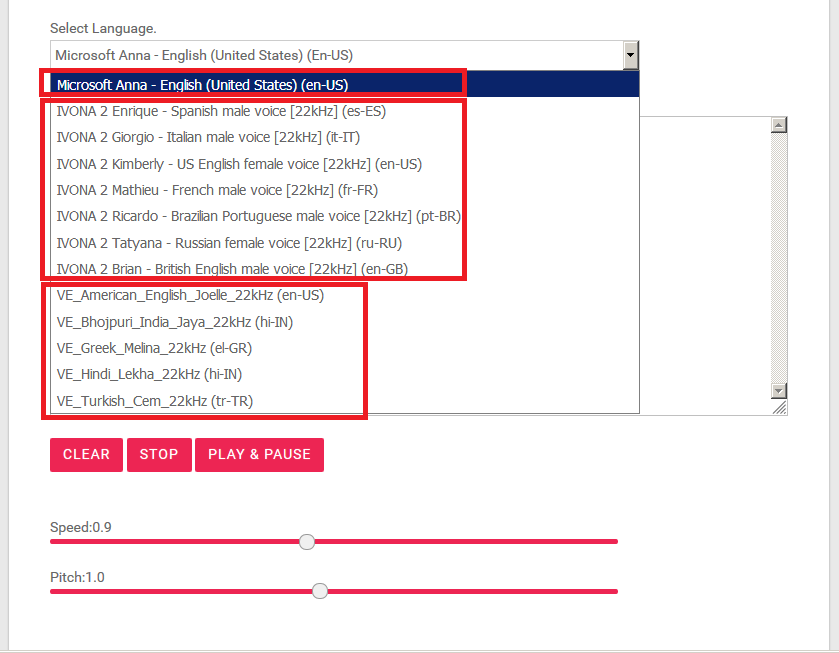The height and width of the screenshot is (653, 839).
Task: Choose IVONA 2 Brian British English voice
Action: pos(345,269)
